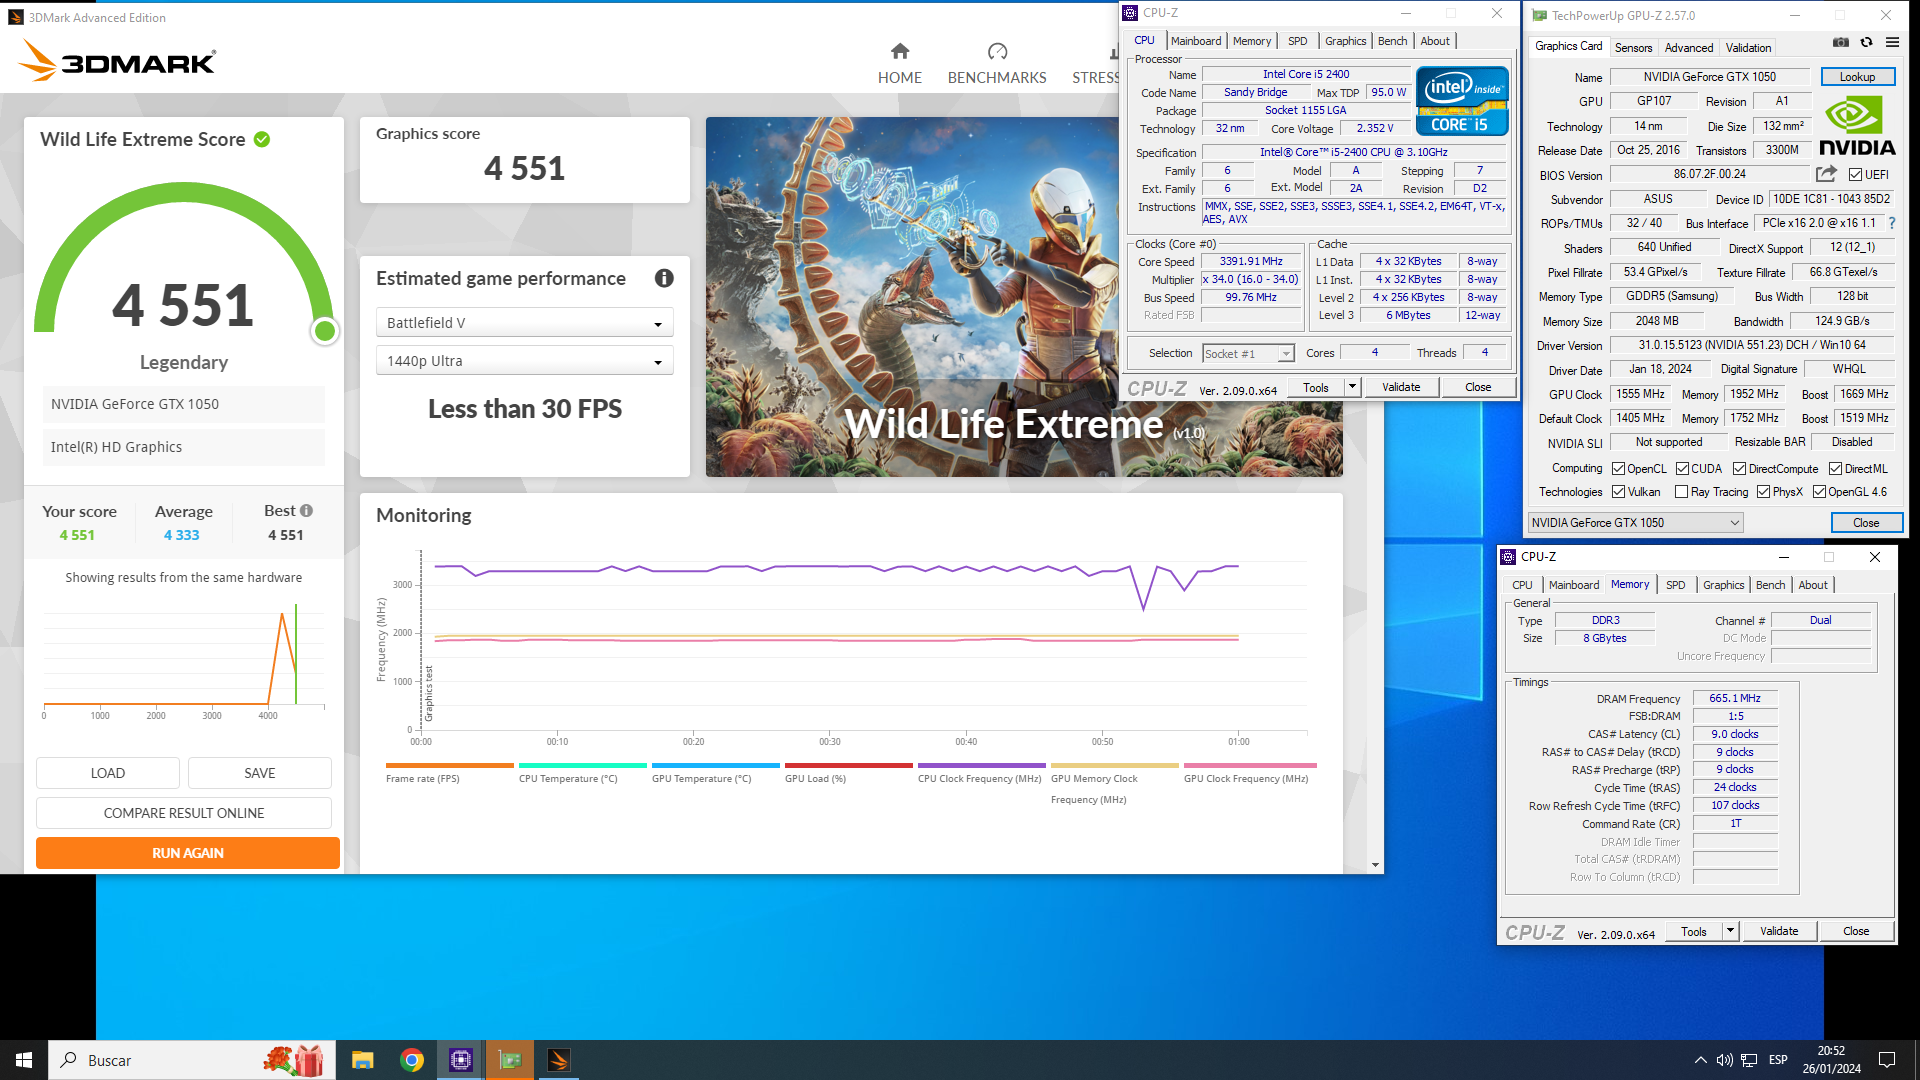Image resolution: width=1920 pixels, height=1080 pixels.
Task: Click the Frame rate (FPS) orange legend swatch
Action: click(x=450, y=766)
